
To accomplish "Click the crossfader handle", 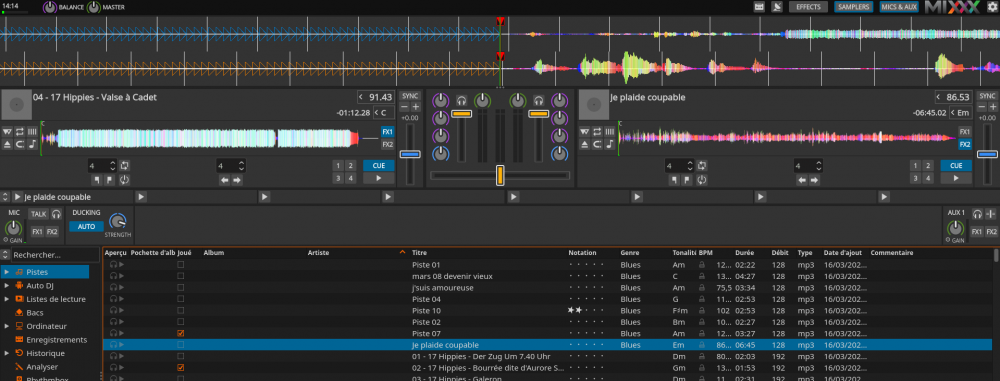I will (500, 175).
